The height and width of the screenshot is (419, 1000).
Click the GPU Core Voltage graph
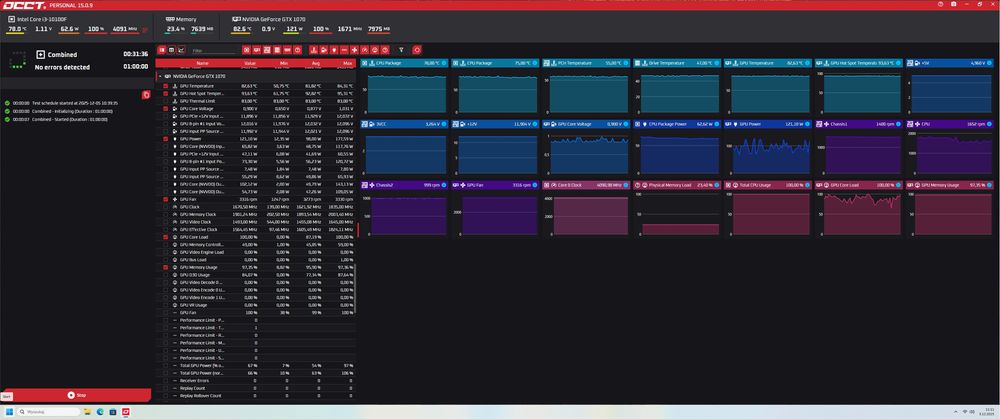(x=586, y=147)
